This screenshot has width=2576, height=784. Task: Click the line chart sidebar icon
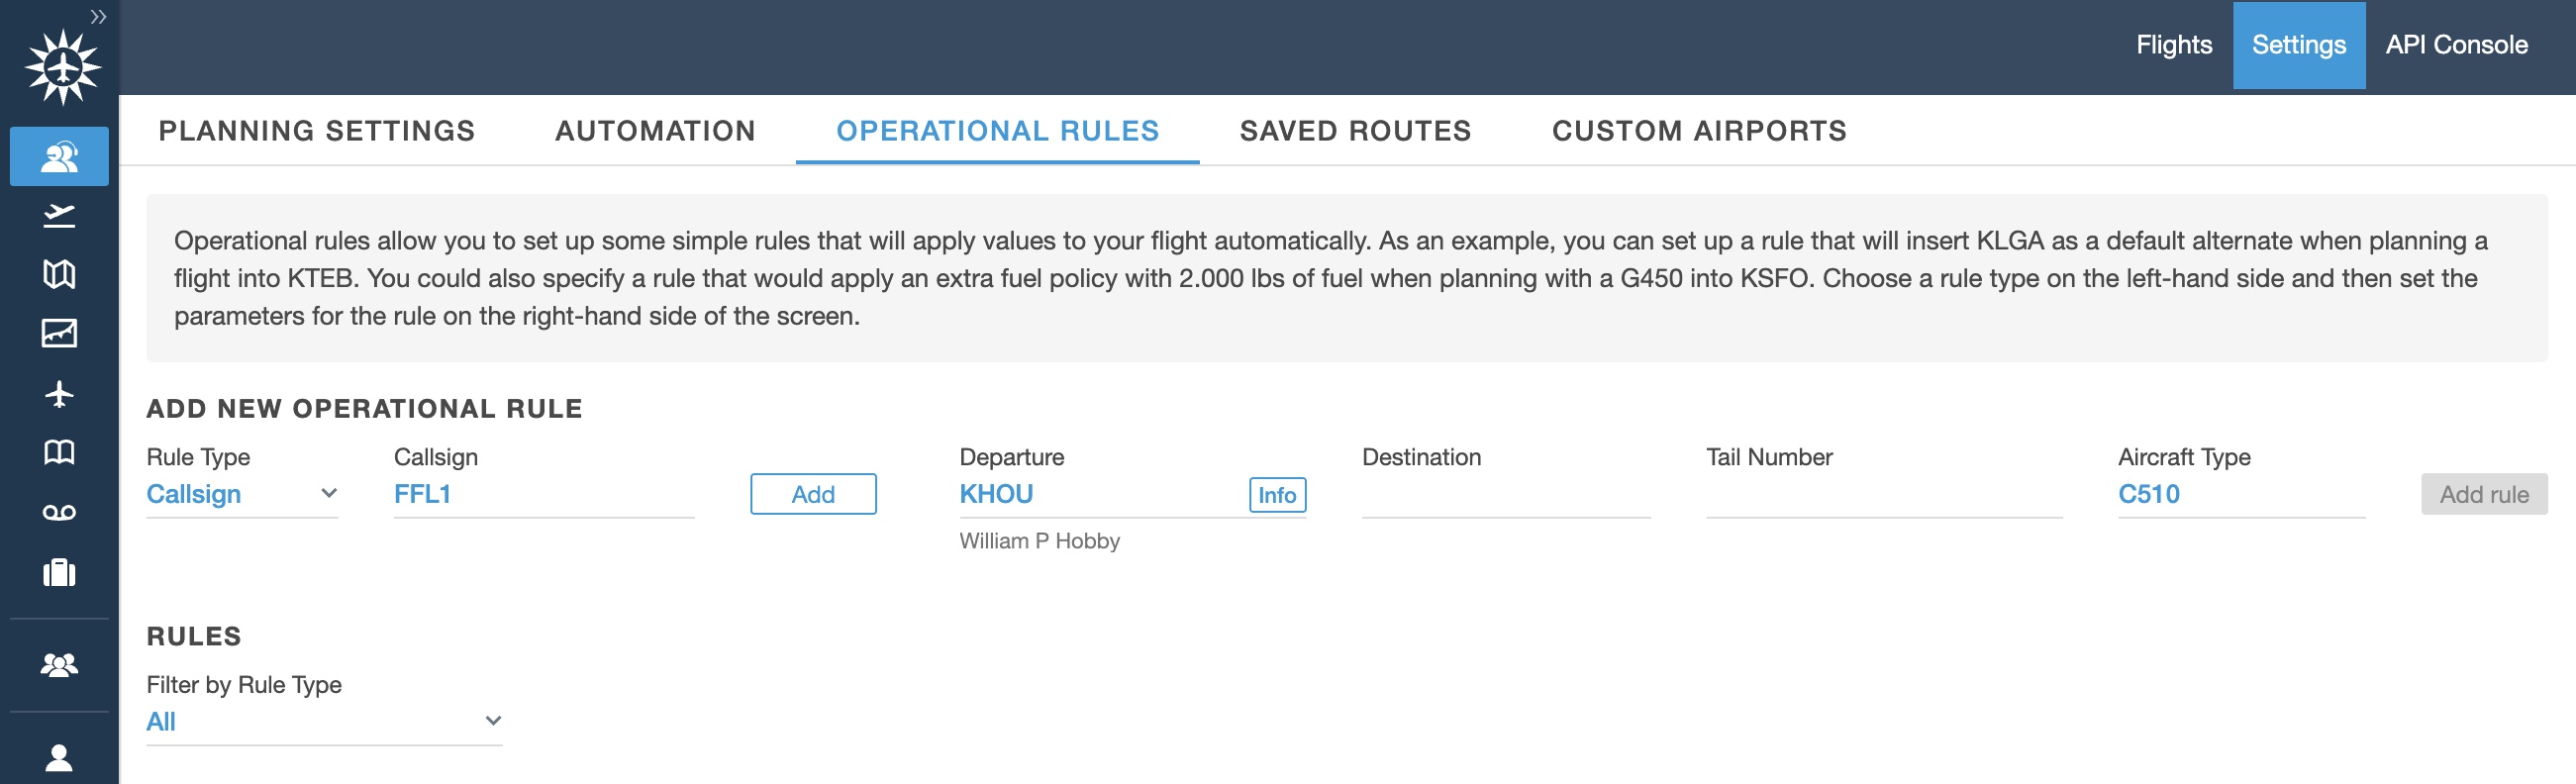(x=59, y=333)
